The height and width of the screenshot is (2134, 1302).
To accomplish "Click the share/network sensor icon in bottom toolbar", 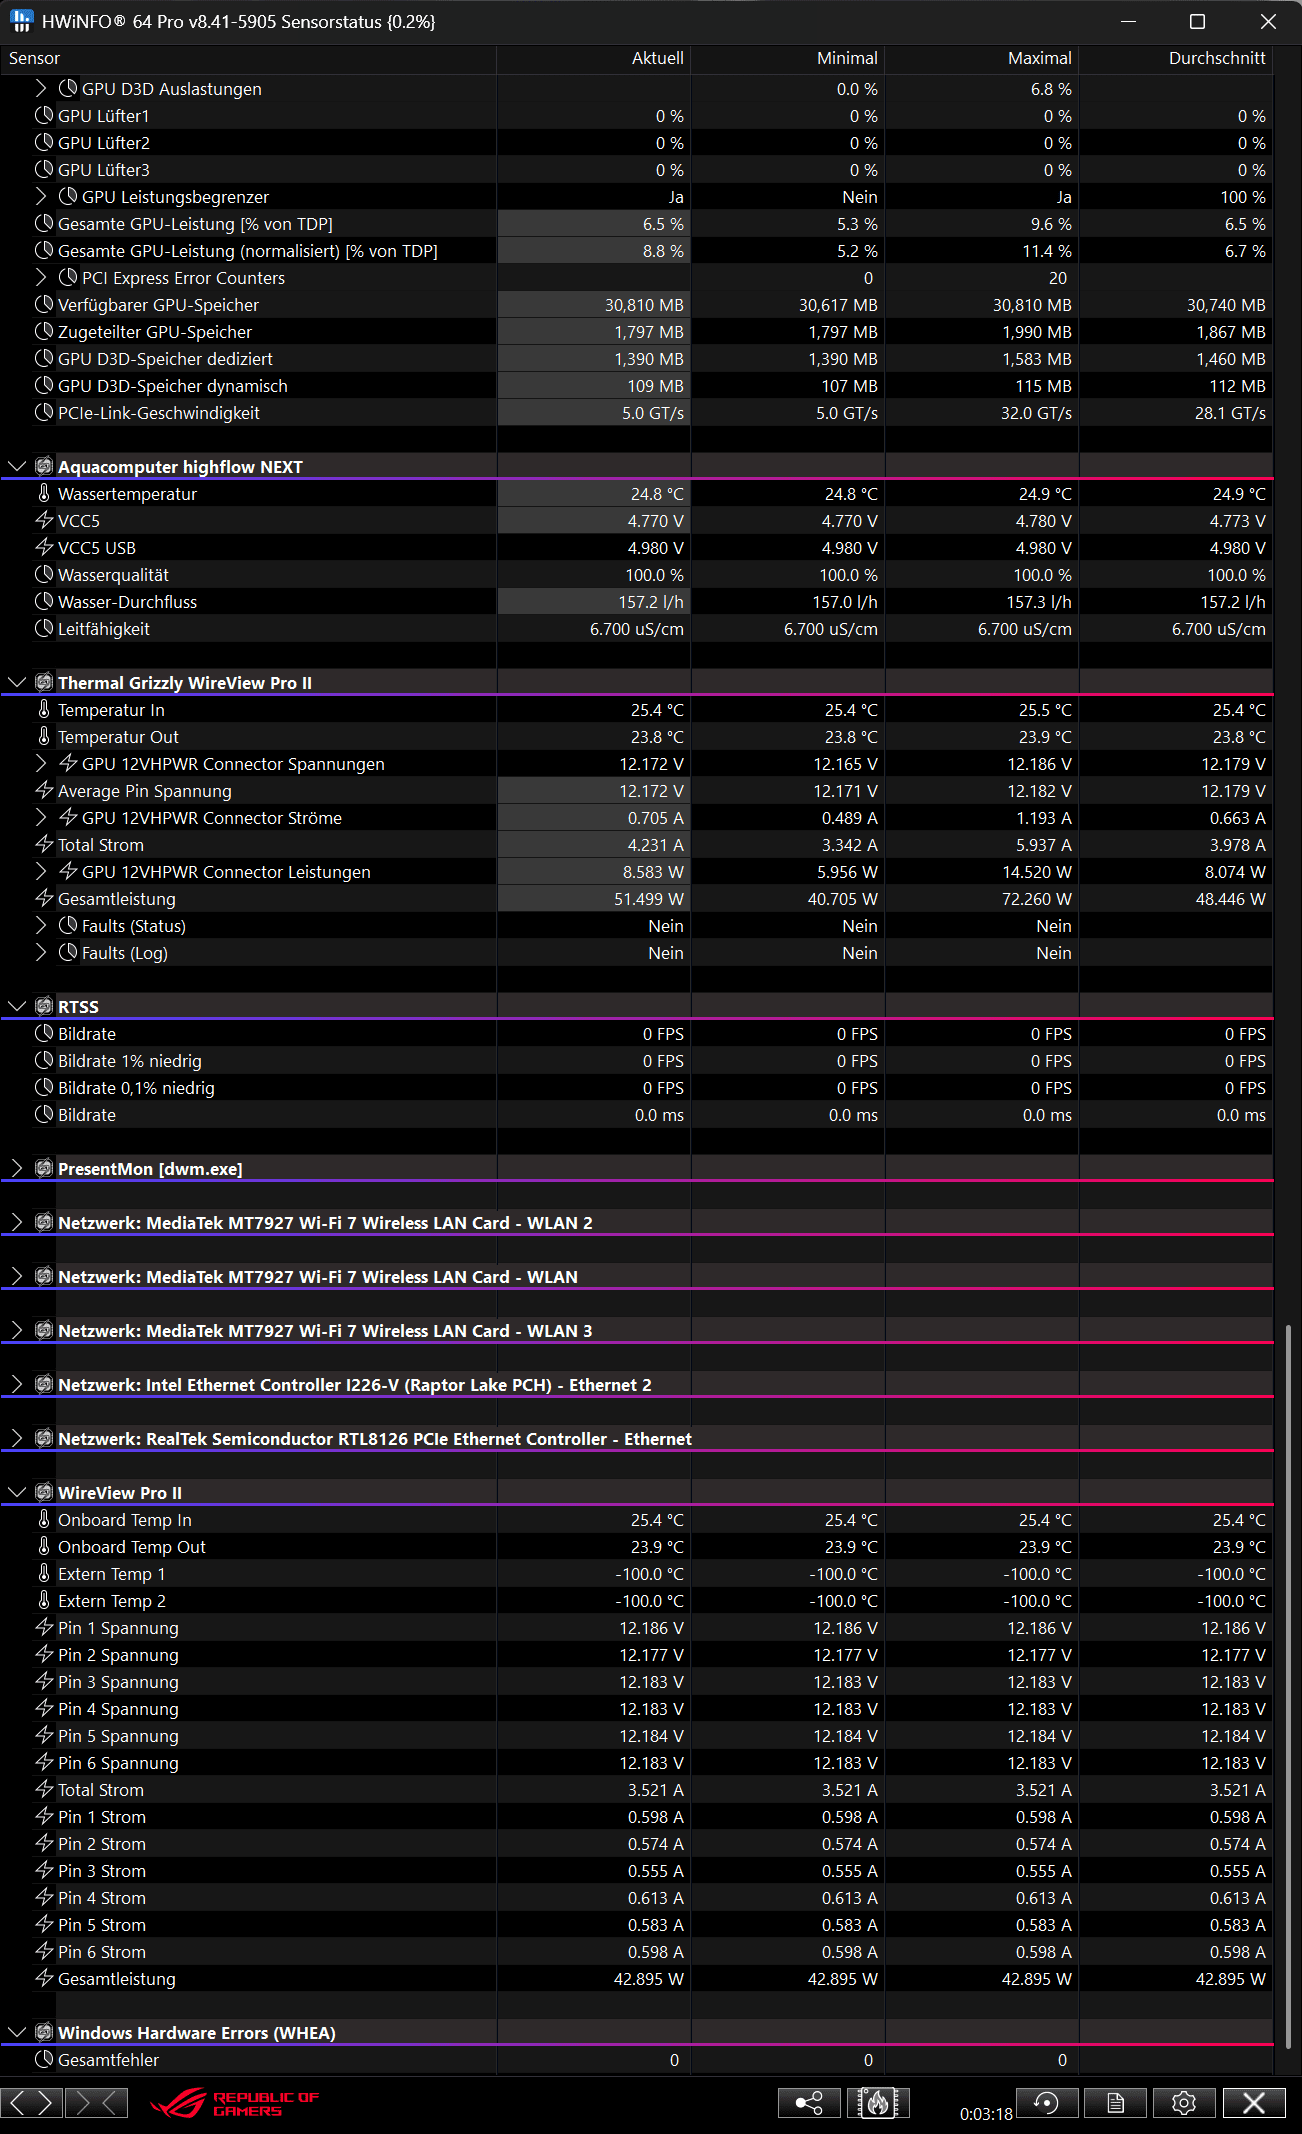I will click(808, 2103).
